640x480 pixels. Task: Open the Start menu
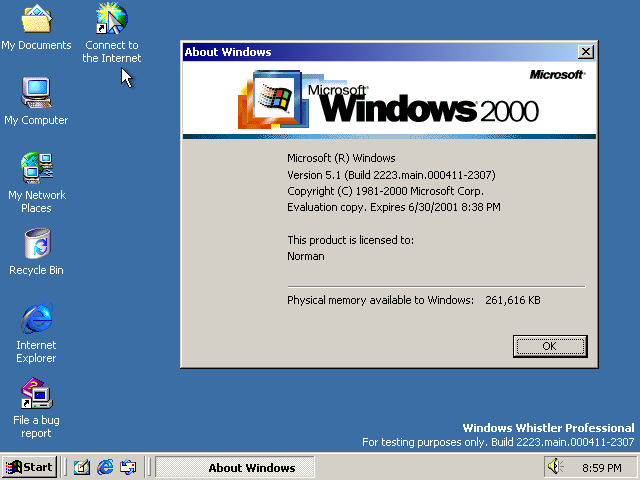[29, 467]
